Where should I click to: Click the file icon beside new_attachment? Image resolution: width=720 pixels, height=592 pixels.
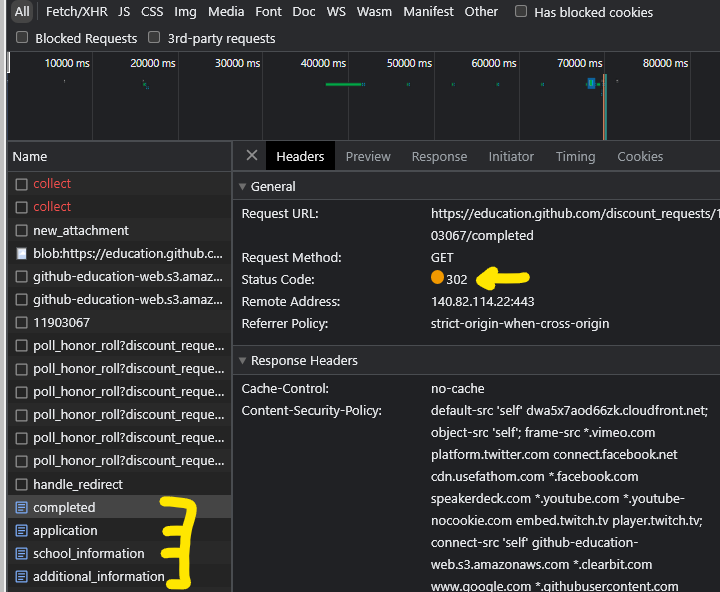pos(21,231)
